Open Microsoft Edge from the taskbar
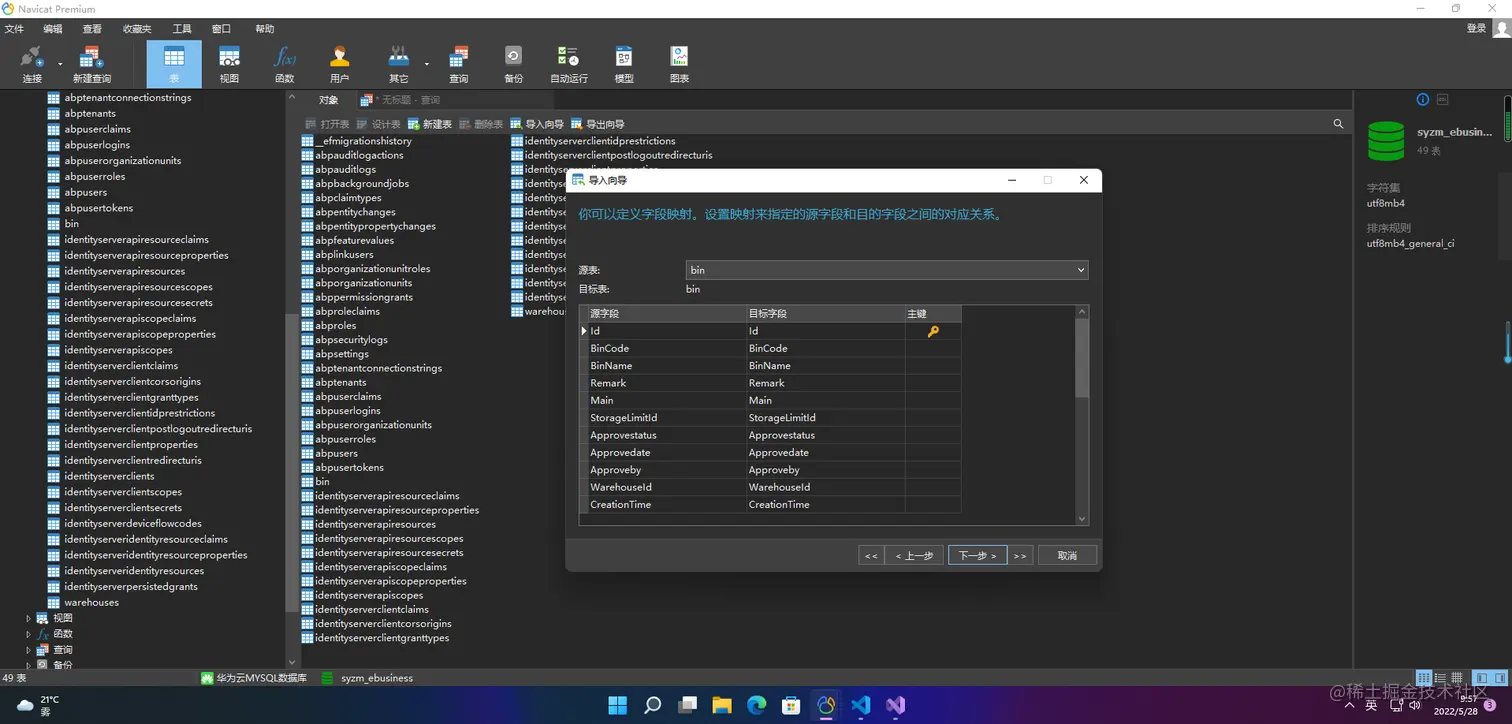The height and width of the screenshot is (724, 1512). click(757, 705)
